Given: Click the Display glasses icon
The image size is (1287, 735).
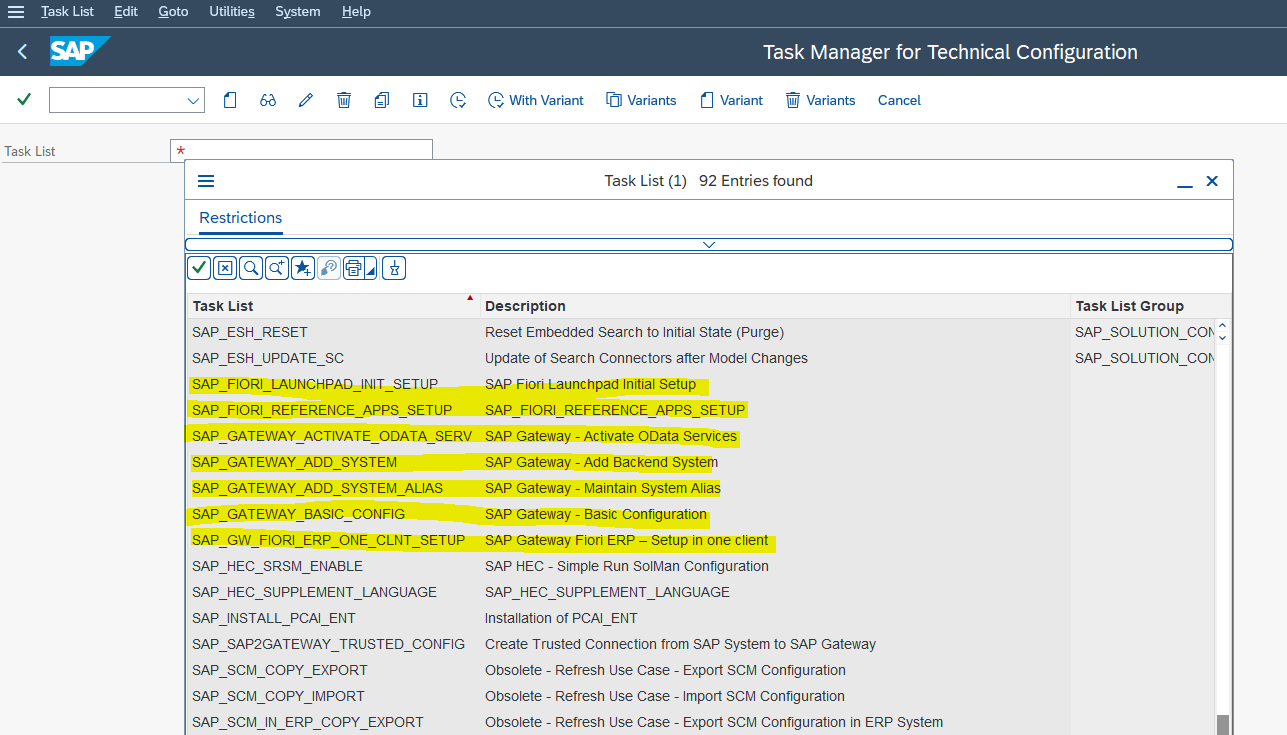Looking at the screenshot, I should pos(268,100).
